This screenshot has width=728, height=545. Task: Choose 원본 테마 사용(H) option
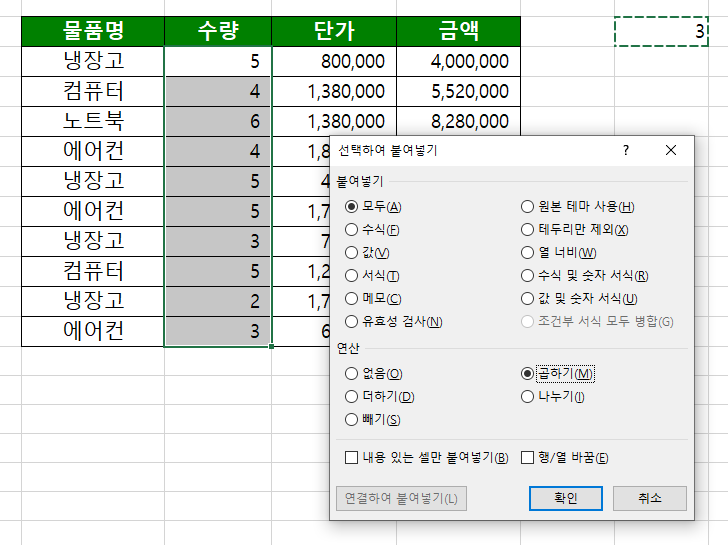tap(527, 207)
